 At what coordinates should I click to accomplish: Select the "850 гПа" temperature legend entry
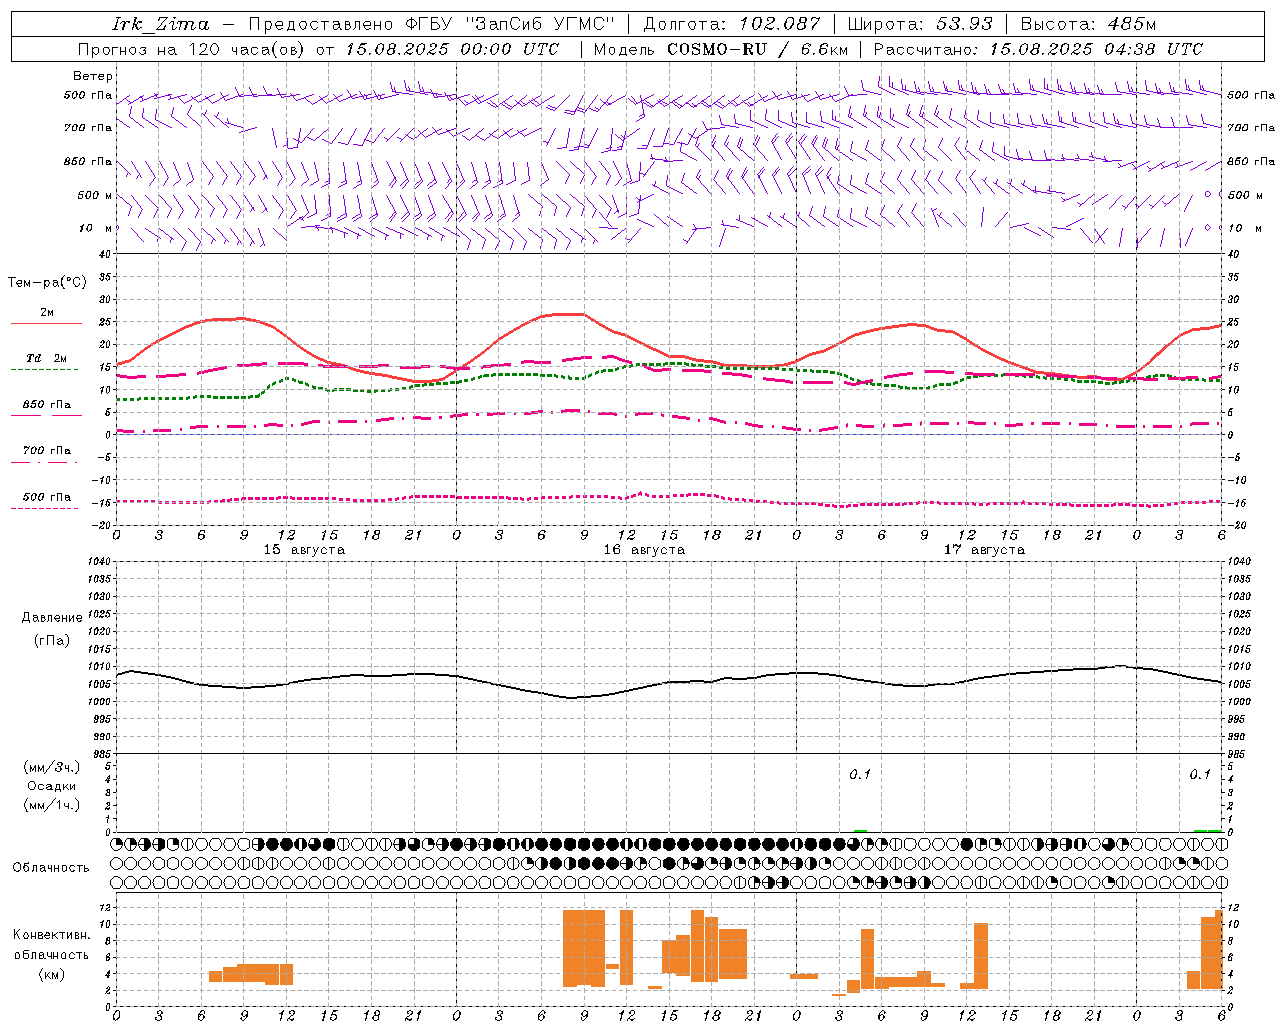(x=46, y=404)
